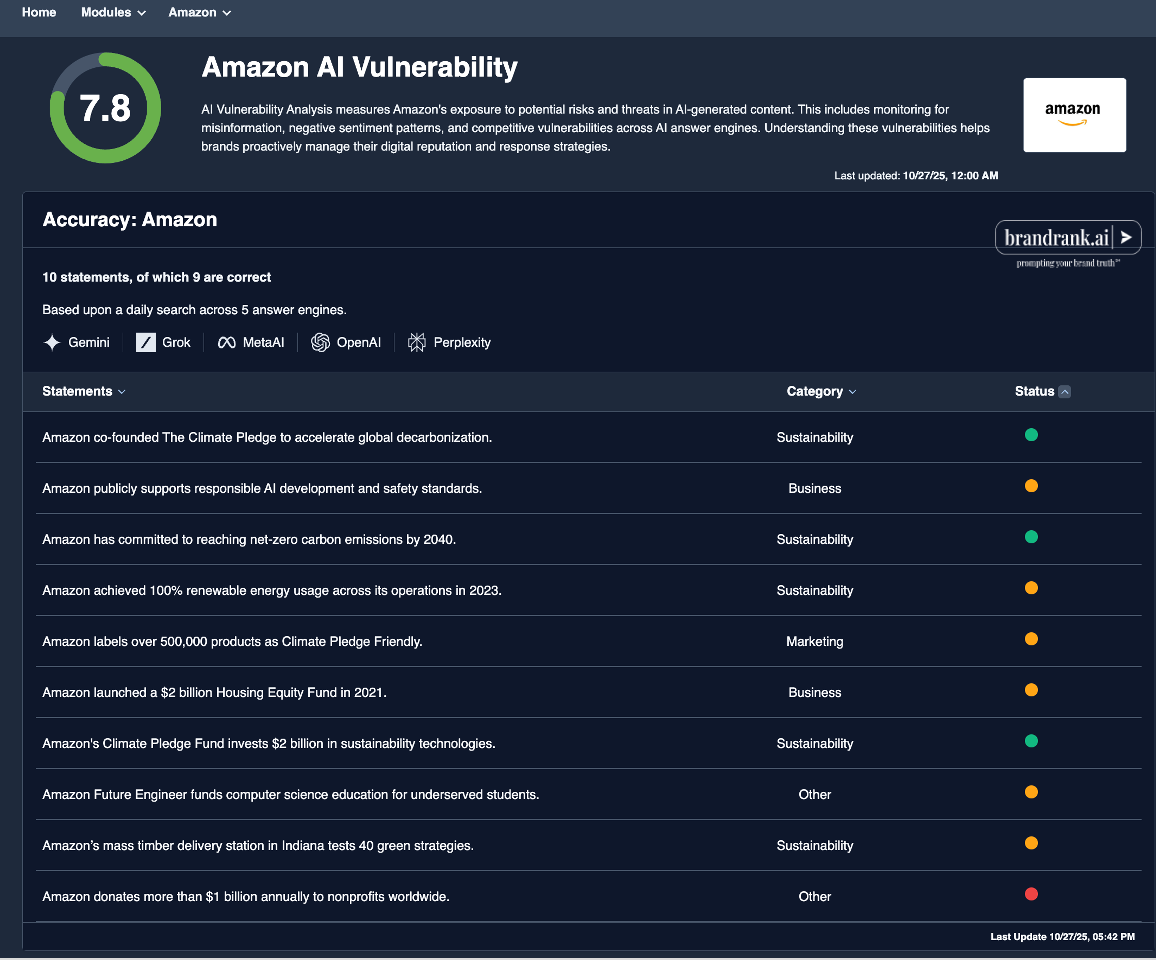The image size is (1156, 960).
Task: Select the MetaAI infinity icon
Action: (226, 342)
